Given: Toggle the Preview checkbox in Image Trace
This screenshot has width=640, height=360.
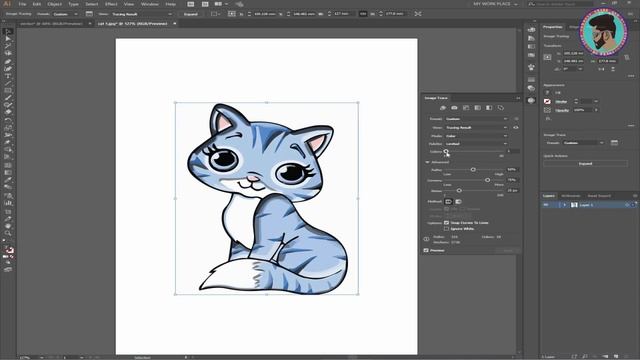Looking at the screenshot, I should 426,250.
